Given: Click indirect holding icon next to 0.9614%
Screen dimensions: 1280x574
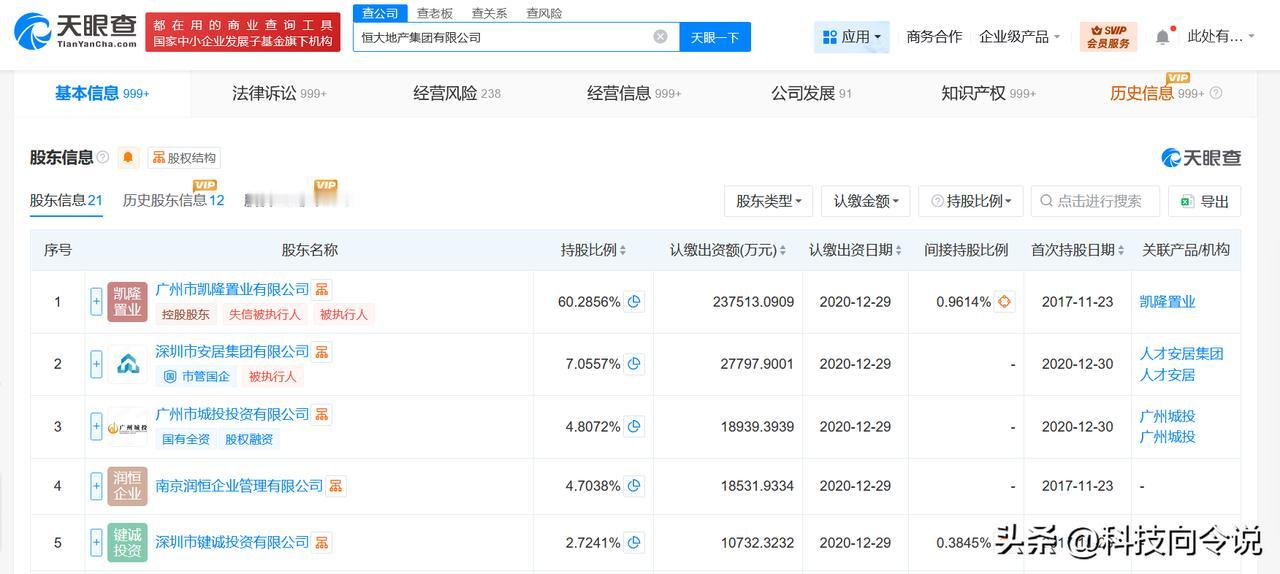Looking at the screenshot, I should coord(1004,302).
